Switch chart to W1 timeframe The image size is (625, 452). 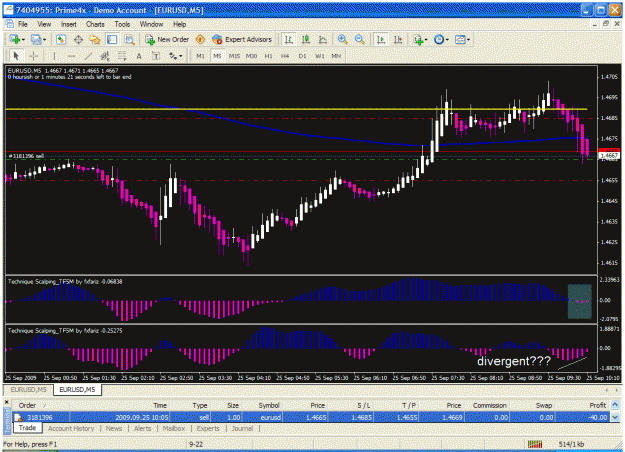pyautogui.click(x=320, y=56)
